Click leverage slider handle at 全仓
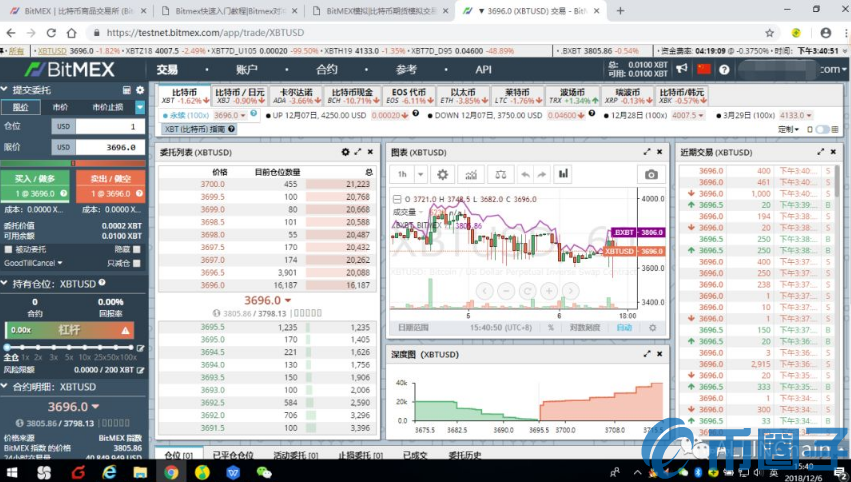Viewport: 851px width, 482px height. [7, 347]
